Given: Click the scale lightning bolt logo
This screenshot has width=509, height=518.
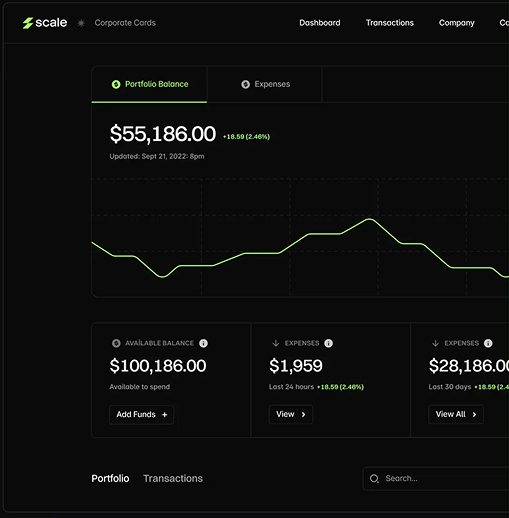Looking at the screenshot, I should [x=28, y=23].
